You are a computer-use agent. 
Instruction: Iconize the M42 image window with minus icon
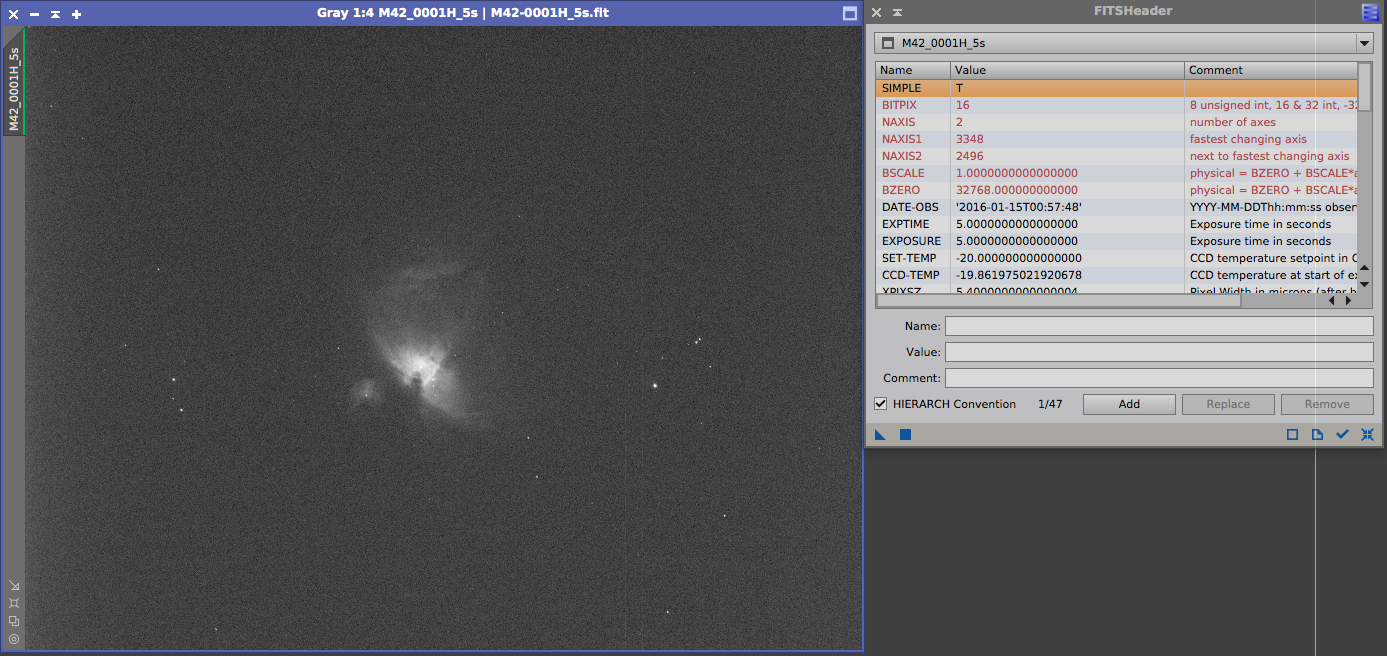(x=34, y=14)
